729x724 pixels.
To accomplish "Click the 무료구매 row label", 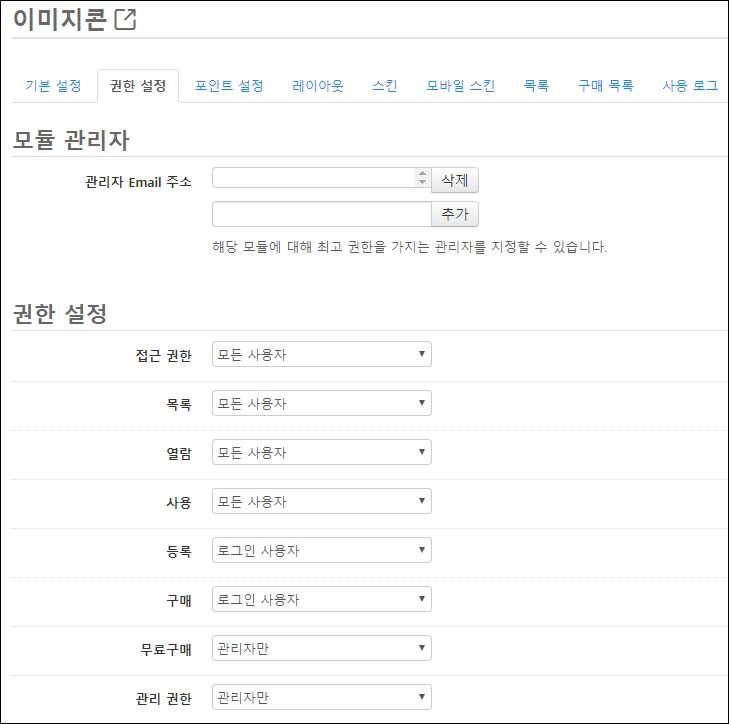I will point(166,649).
